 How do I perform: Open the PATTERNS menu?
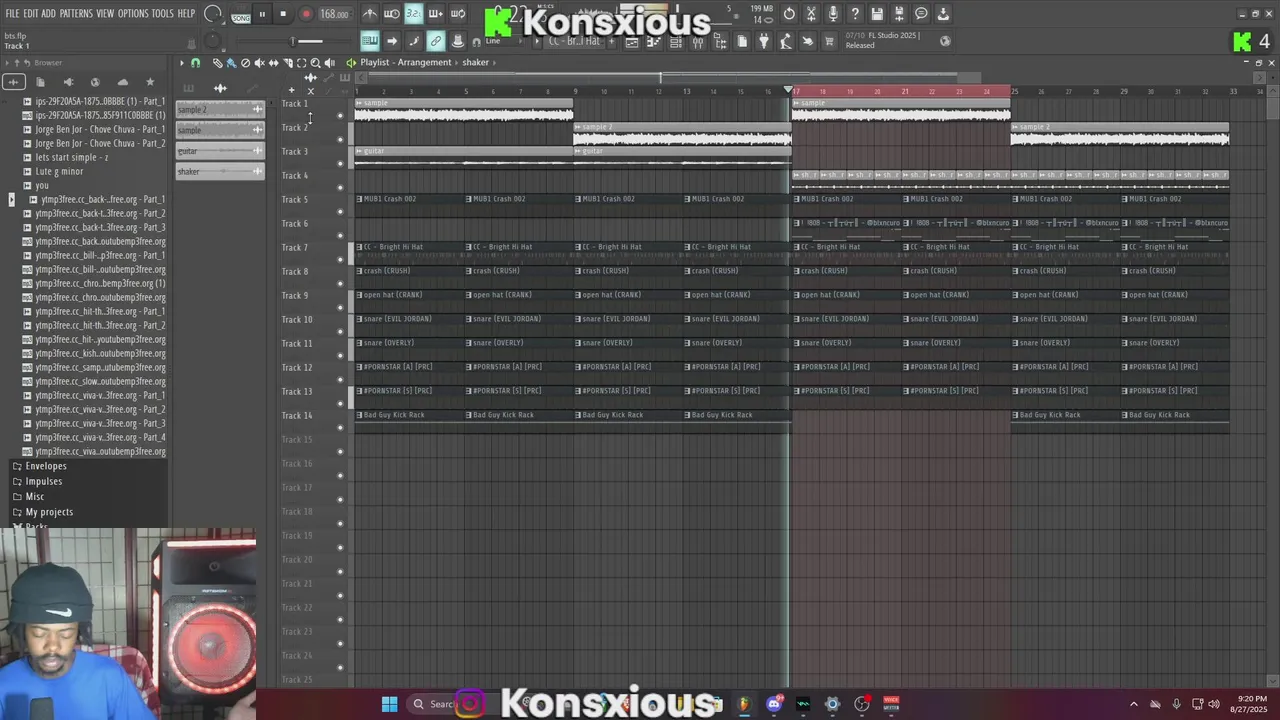[x=76, y=14]
